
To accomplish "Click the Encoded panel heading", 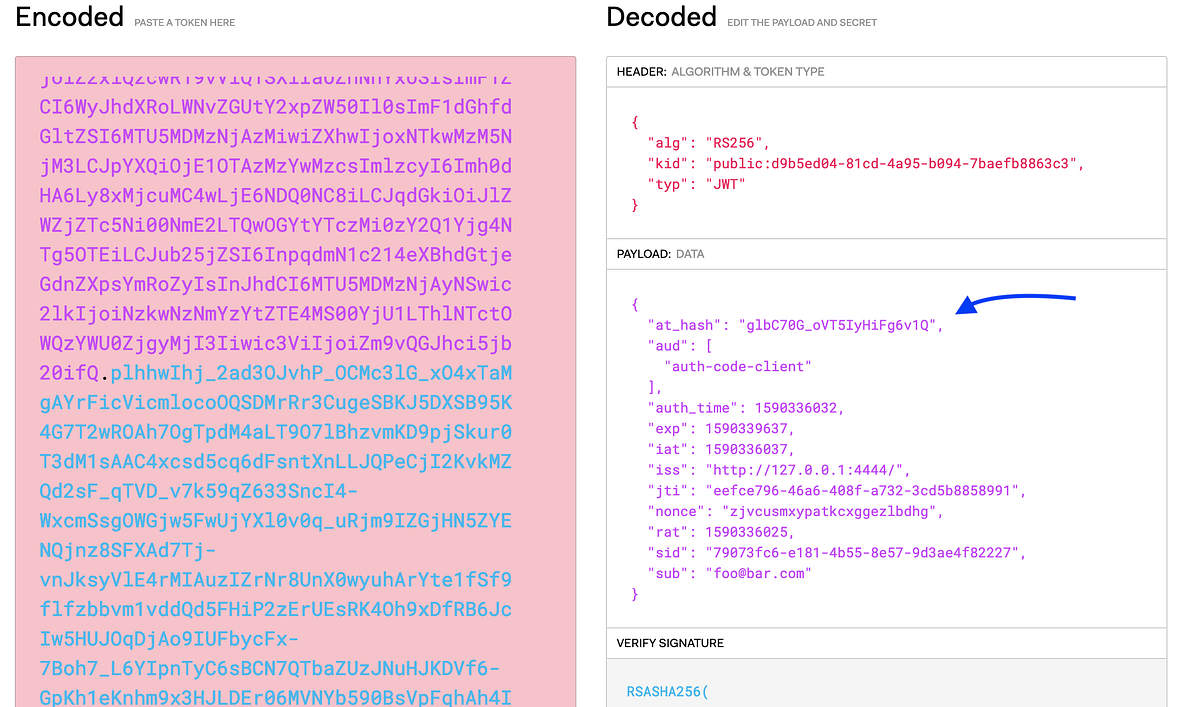I will pos(68,16).
